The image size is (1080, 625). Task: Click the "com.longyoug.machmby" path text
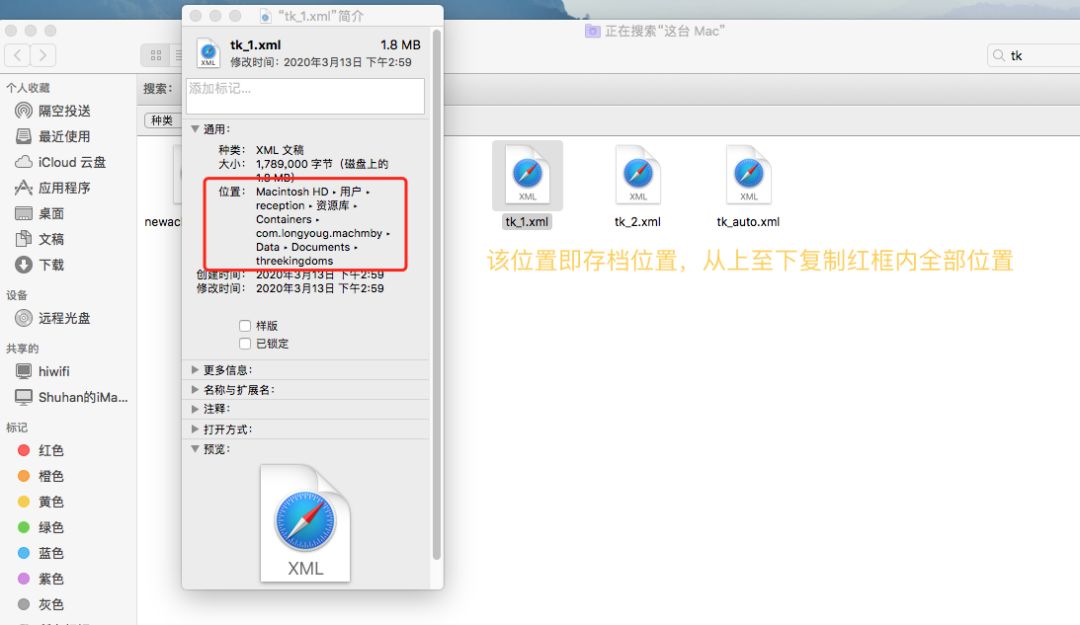point(319,233)
